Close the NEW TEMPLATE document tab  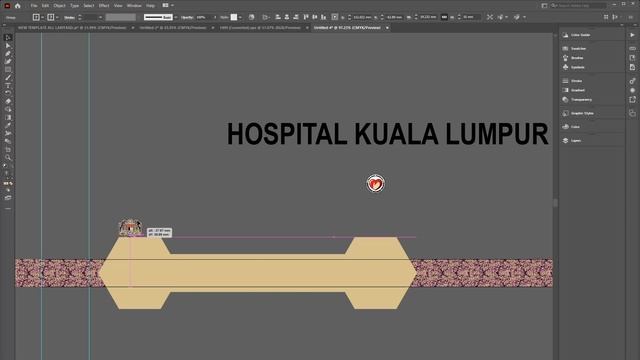(x=132, y=28)
